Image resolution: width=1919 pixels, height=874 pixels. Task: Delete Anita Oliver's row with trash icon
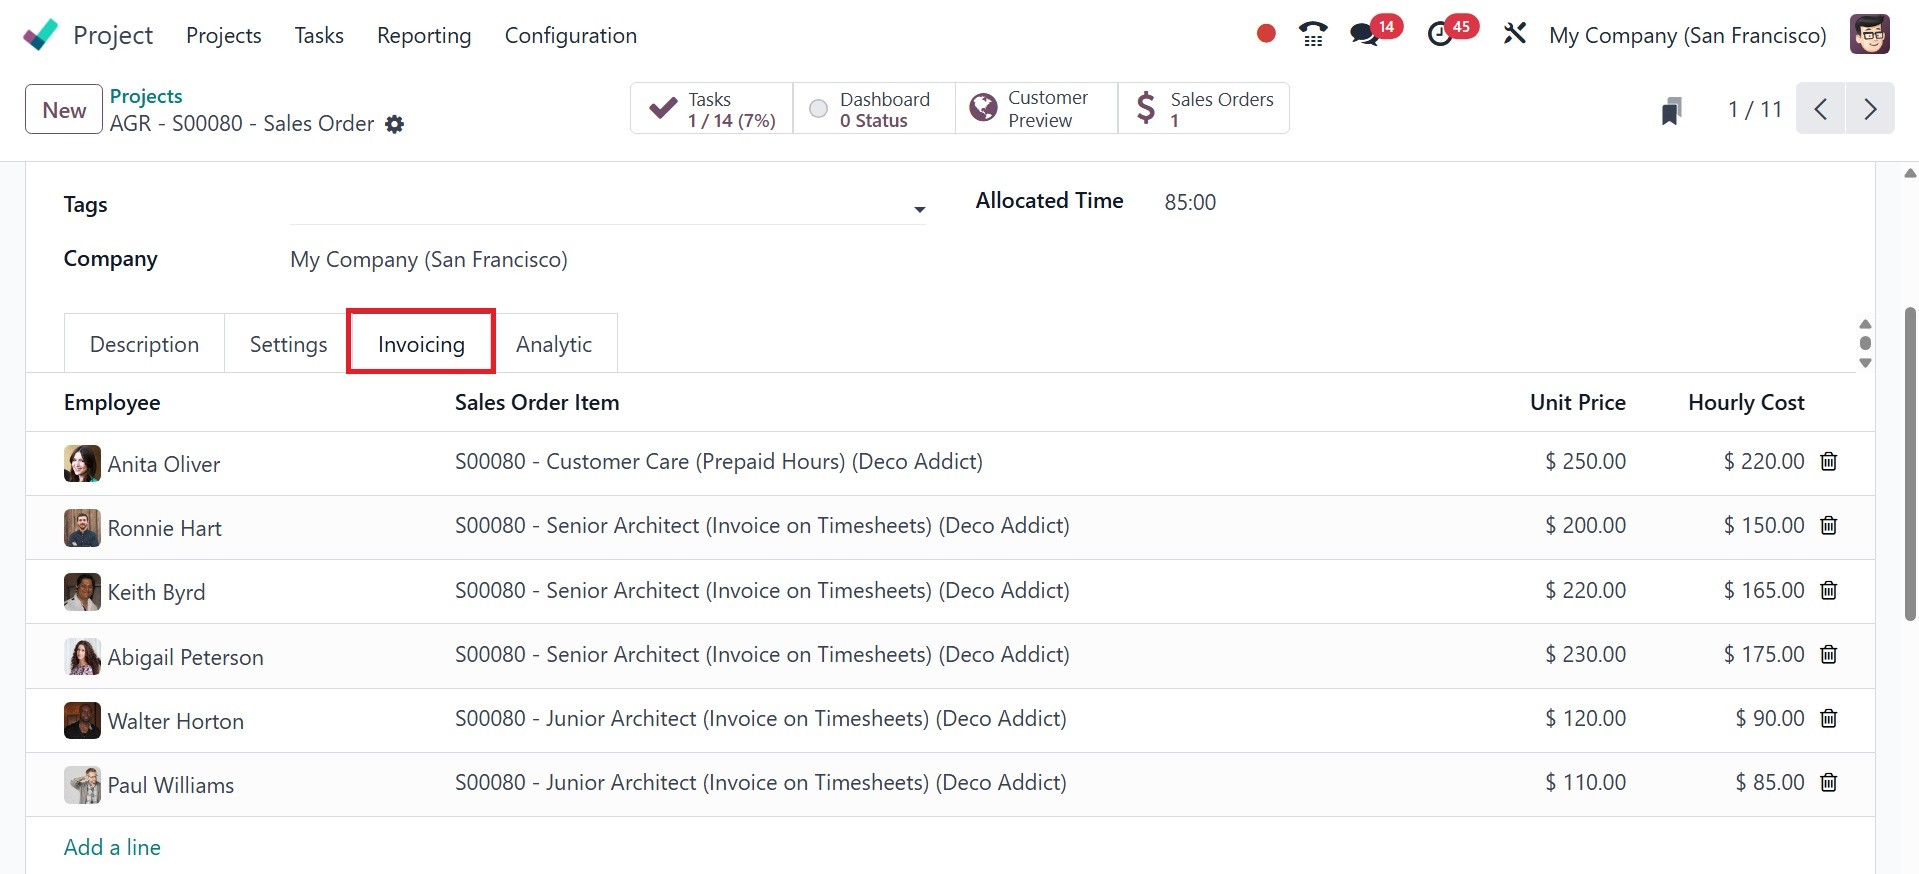pyautogui.click(x=1829, y=462)
